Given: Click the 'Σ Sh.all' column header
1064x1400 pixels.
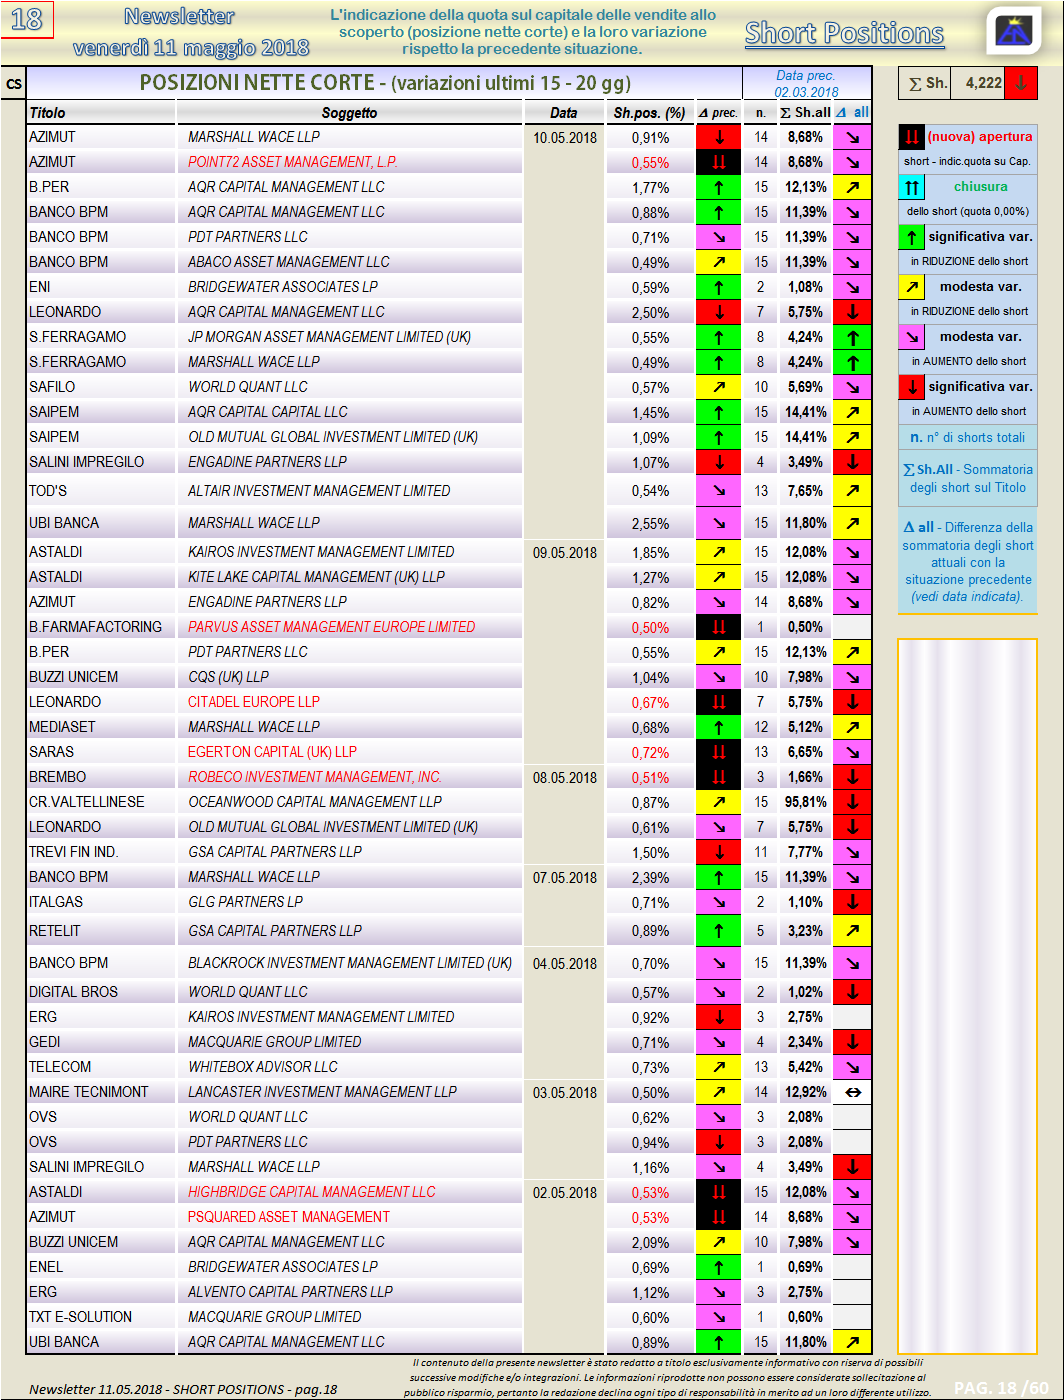Looking at the screenshot, I should coord(805,113).
